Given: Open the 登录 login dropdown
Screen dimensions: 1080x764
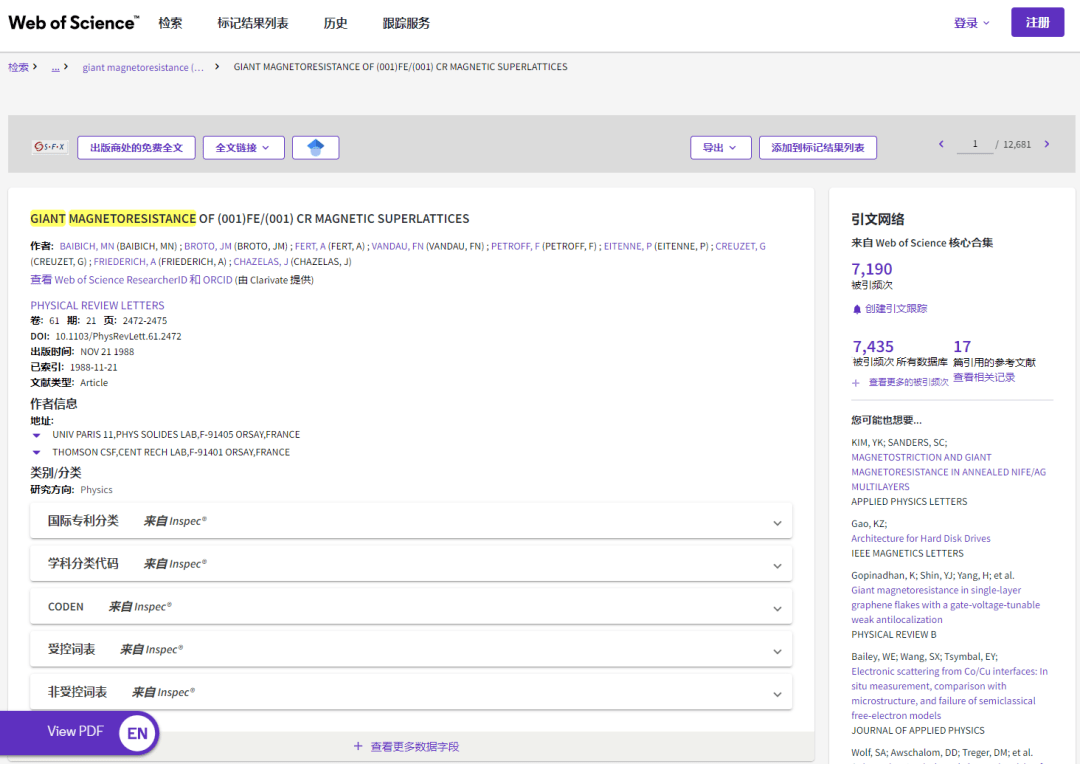Looking at the screenshot, I should pos(971,23).
